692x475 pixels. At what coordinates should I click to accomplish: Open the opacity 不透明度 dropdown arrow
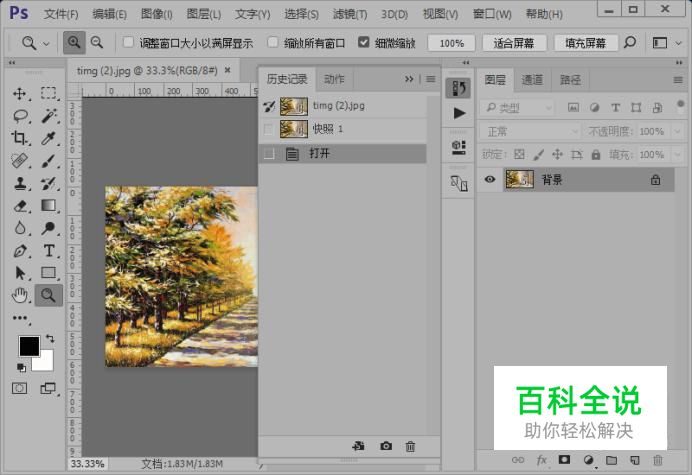pos(677,132)
